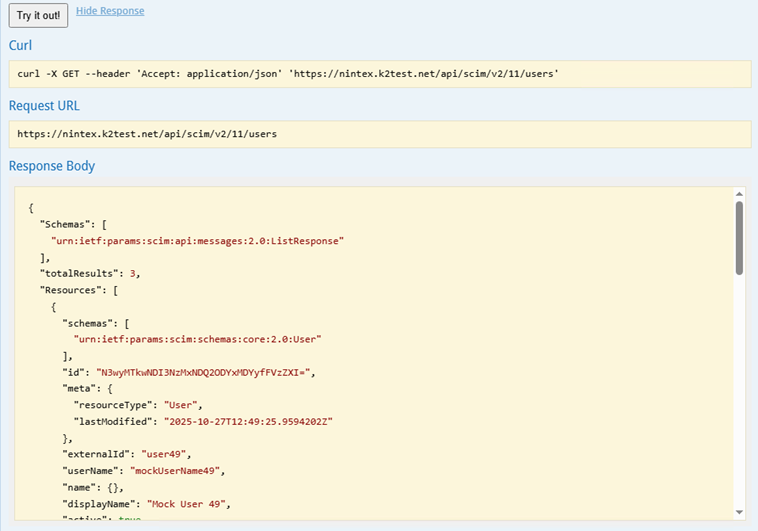This screenshot has width=758, height=531.
Task: Click the Try it out! button
Action: [x=38, y=15]
